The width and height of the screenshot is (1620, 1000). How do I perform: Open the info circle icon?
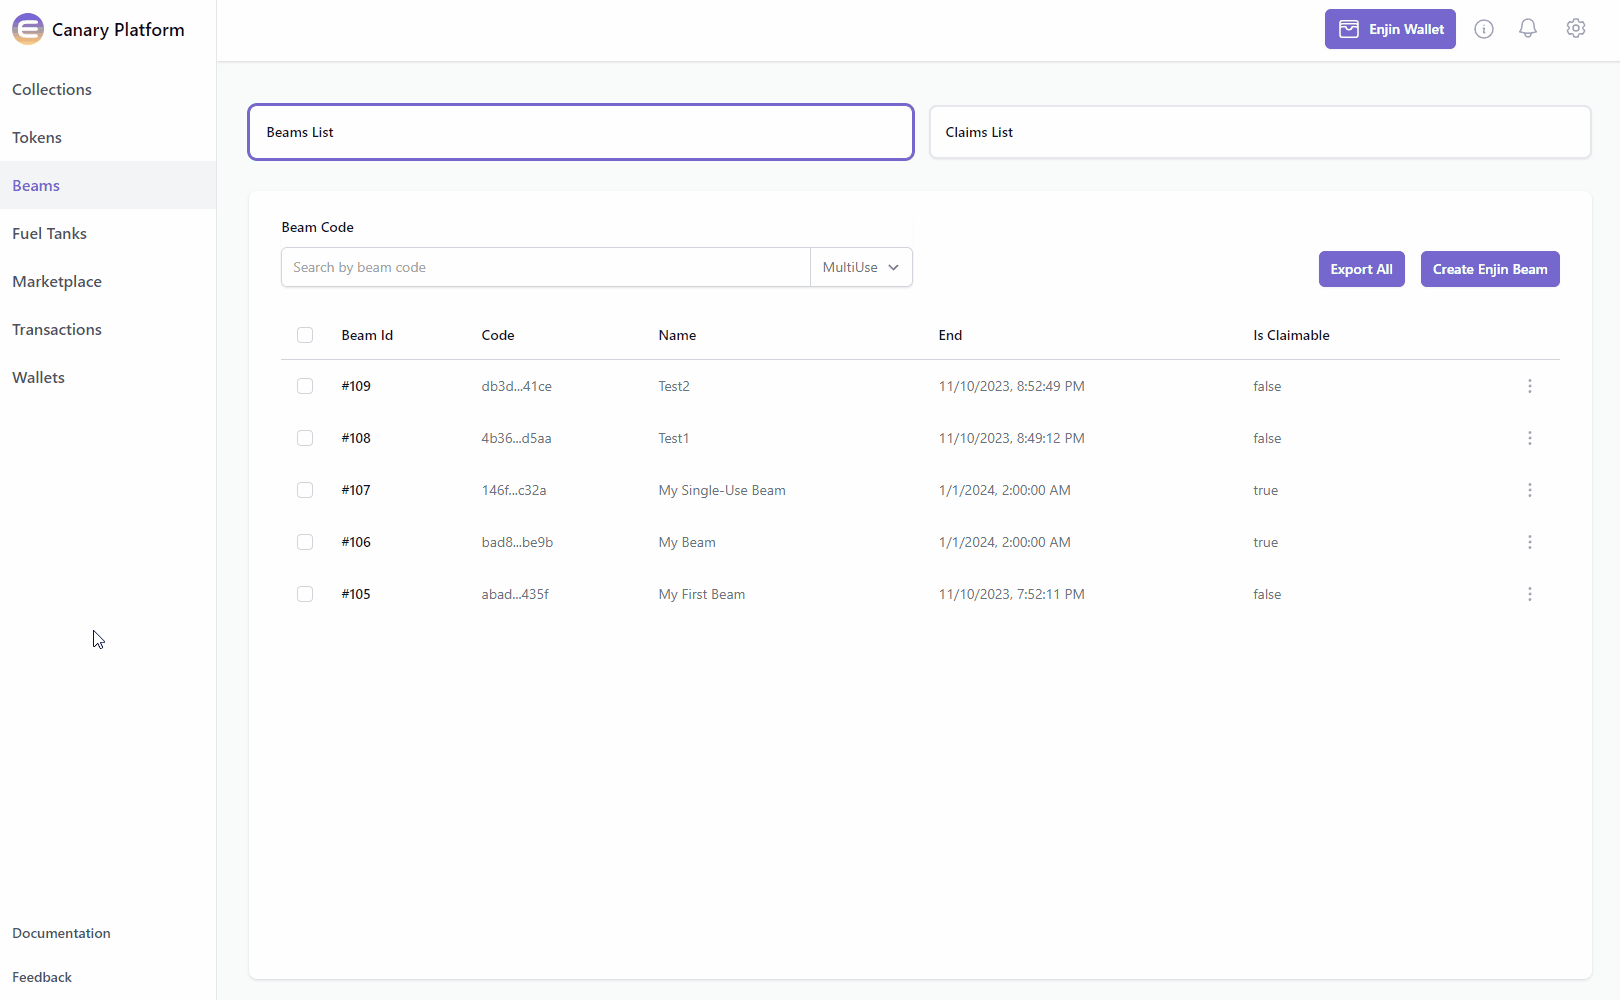click(x=1484, y=29)
